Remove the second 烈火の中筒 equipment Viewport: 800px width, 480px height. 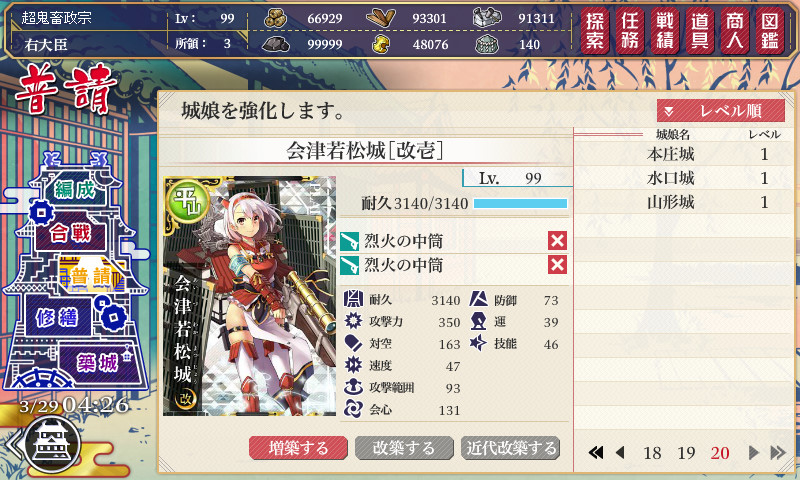click(557, 264)
